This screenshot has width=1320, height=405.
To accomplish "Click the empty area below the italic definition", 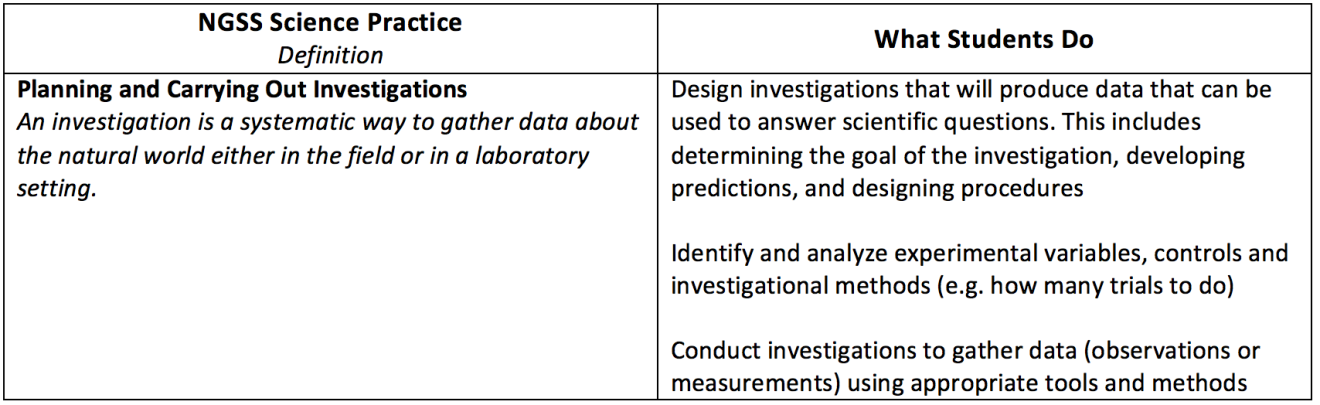I will click(x=332, y=300).
